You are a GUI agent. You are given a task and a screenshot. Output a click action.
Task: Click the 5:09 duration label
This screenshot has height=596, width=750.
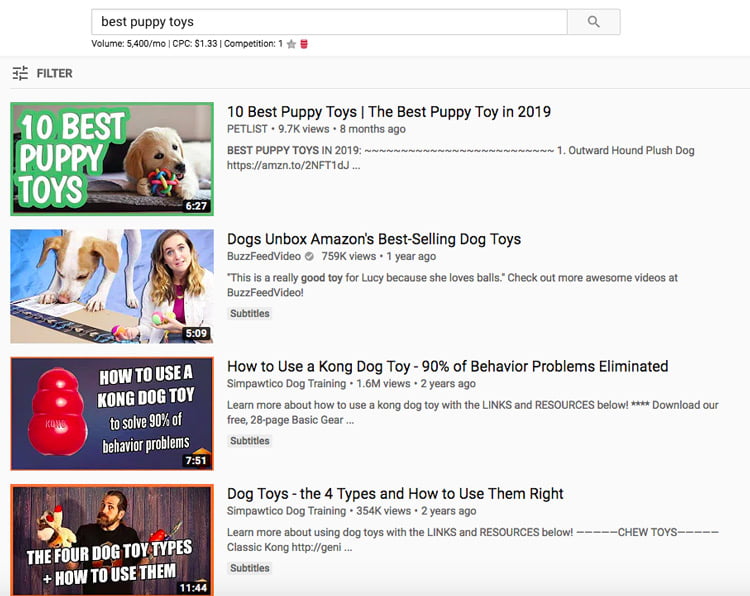pyautogui.click(x=196, y=333)
